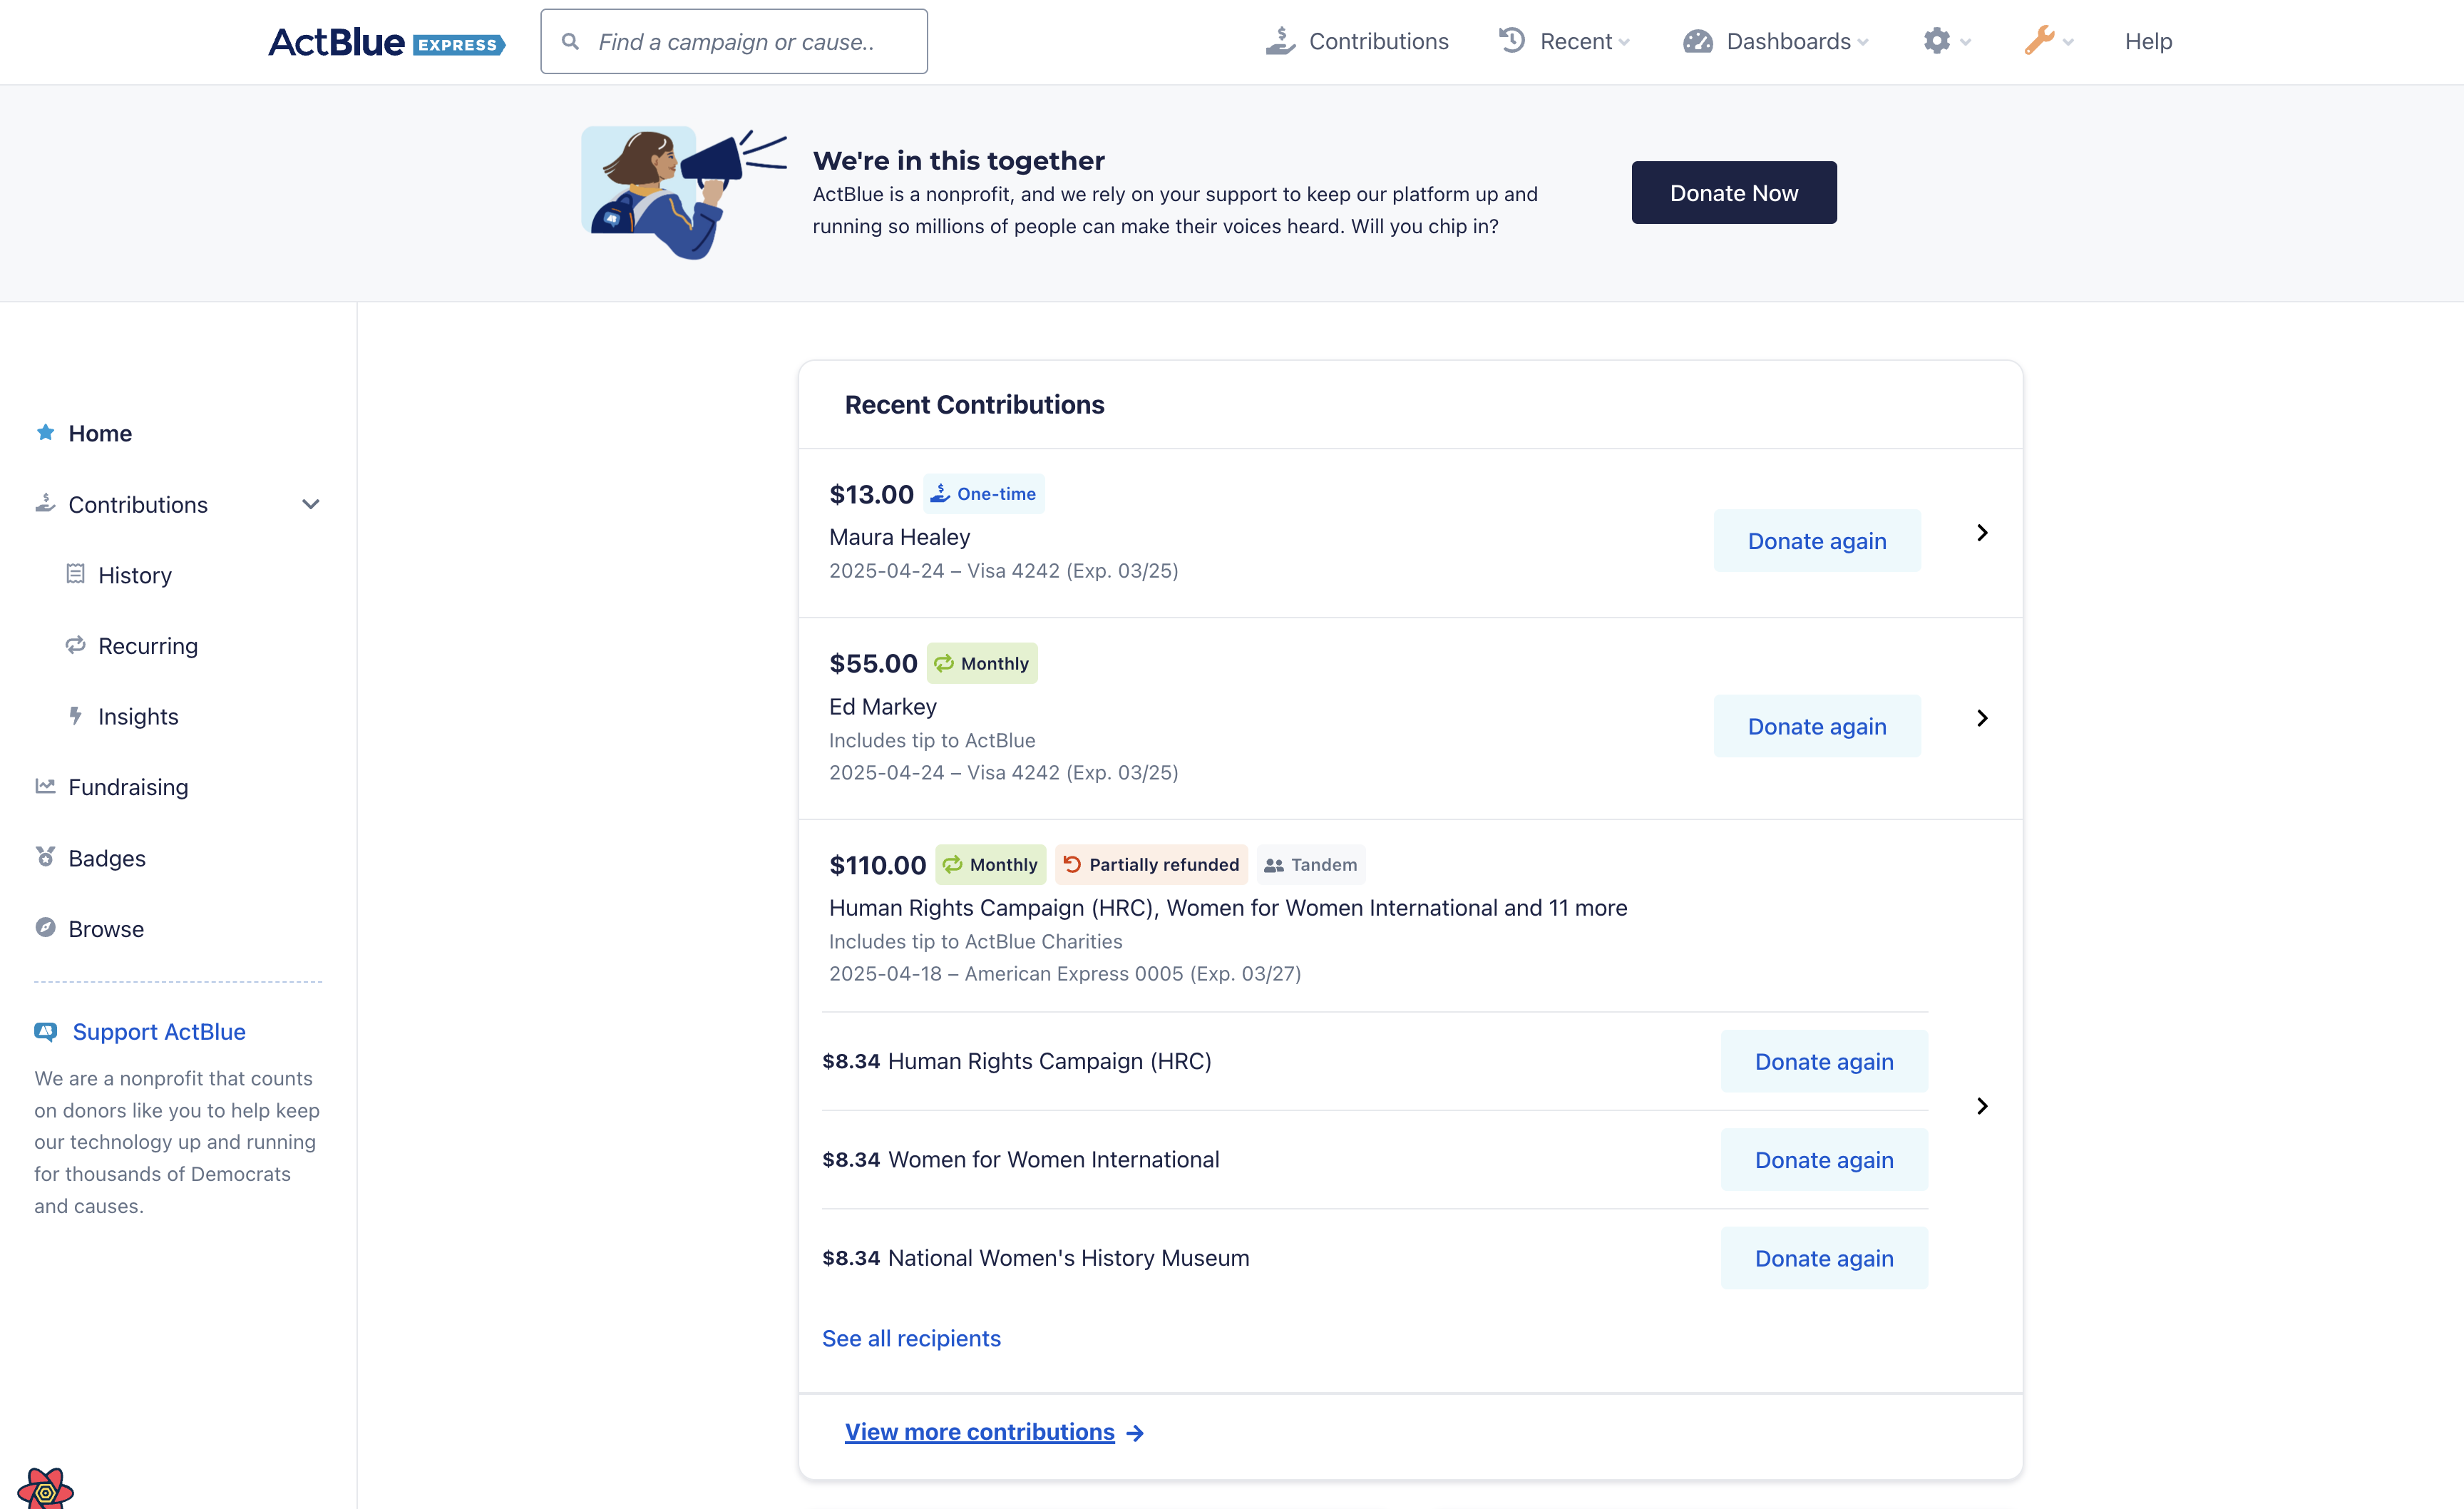
Task: Open History in the sidebar
Action: pos(134,575)
